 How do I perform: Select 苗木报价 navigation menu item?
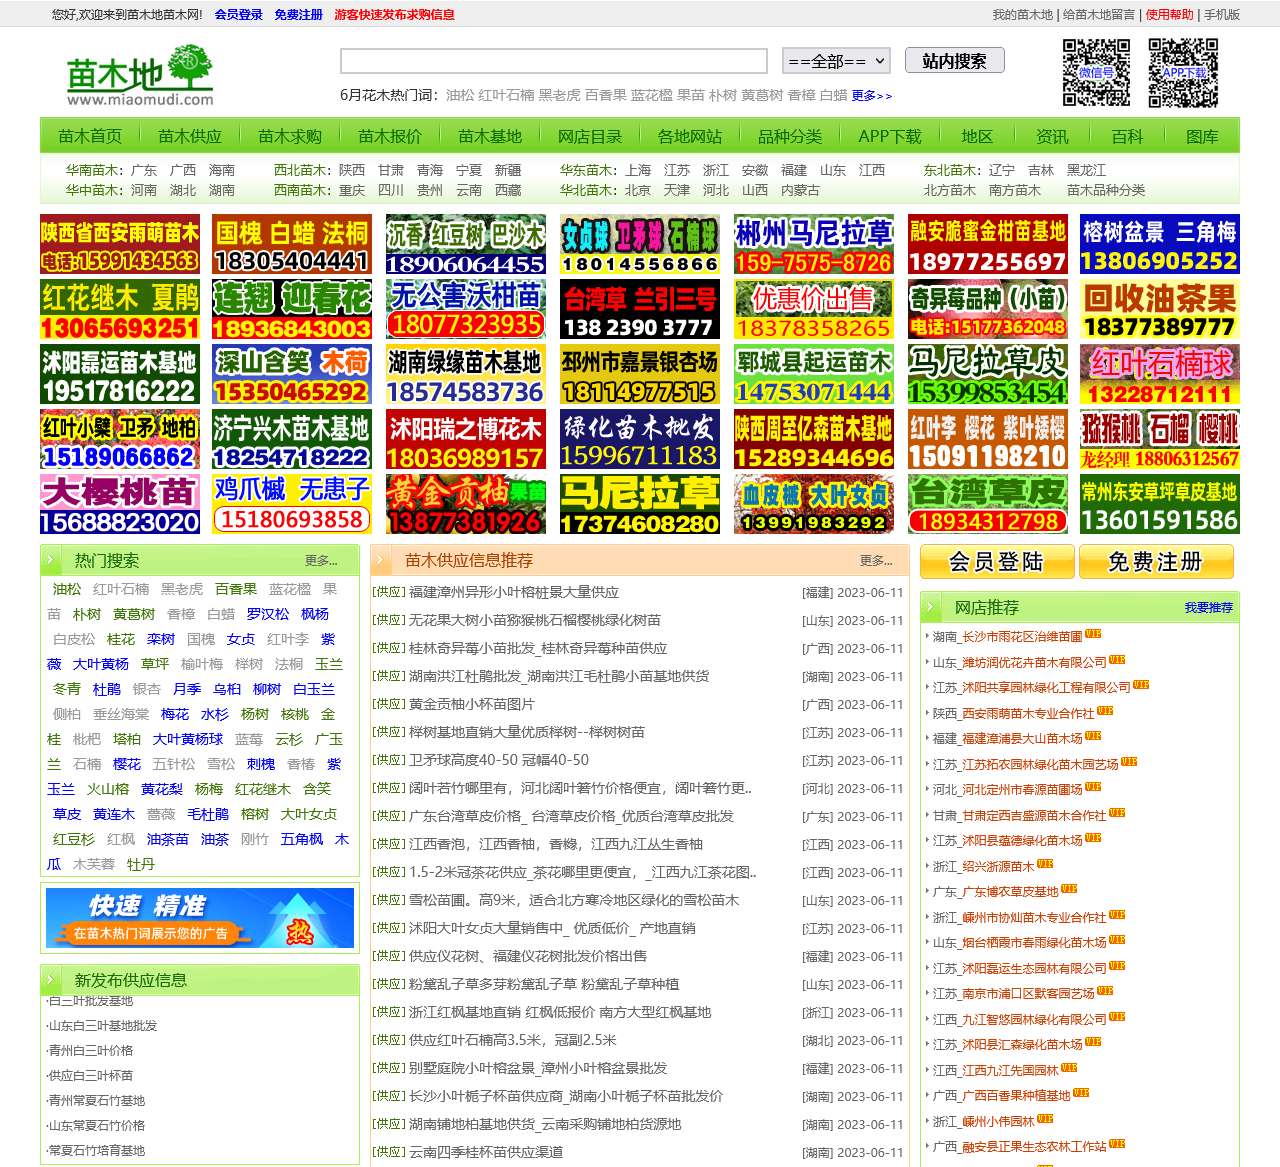pos(390,136)
